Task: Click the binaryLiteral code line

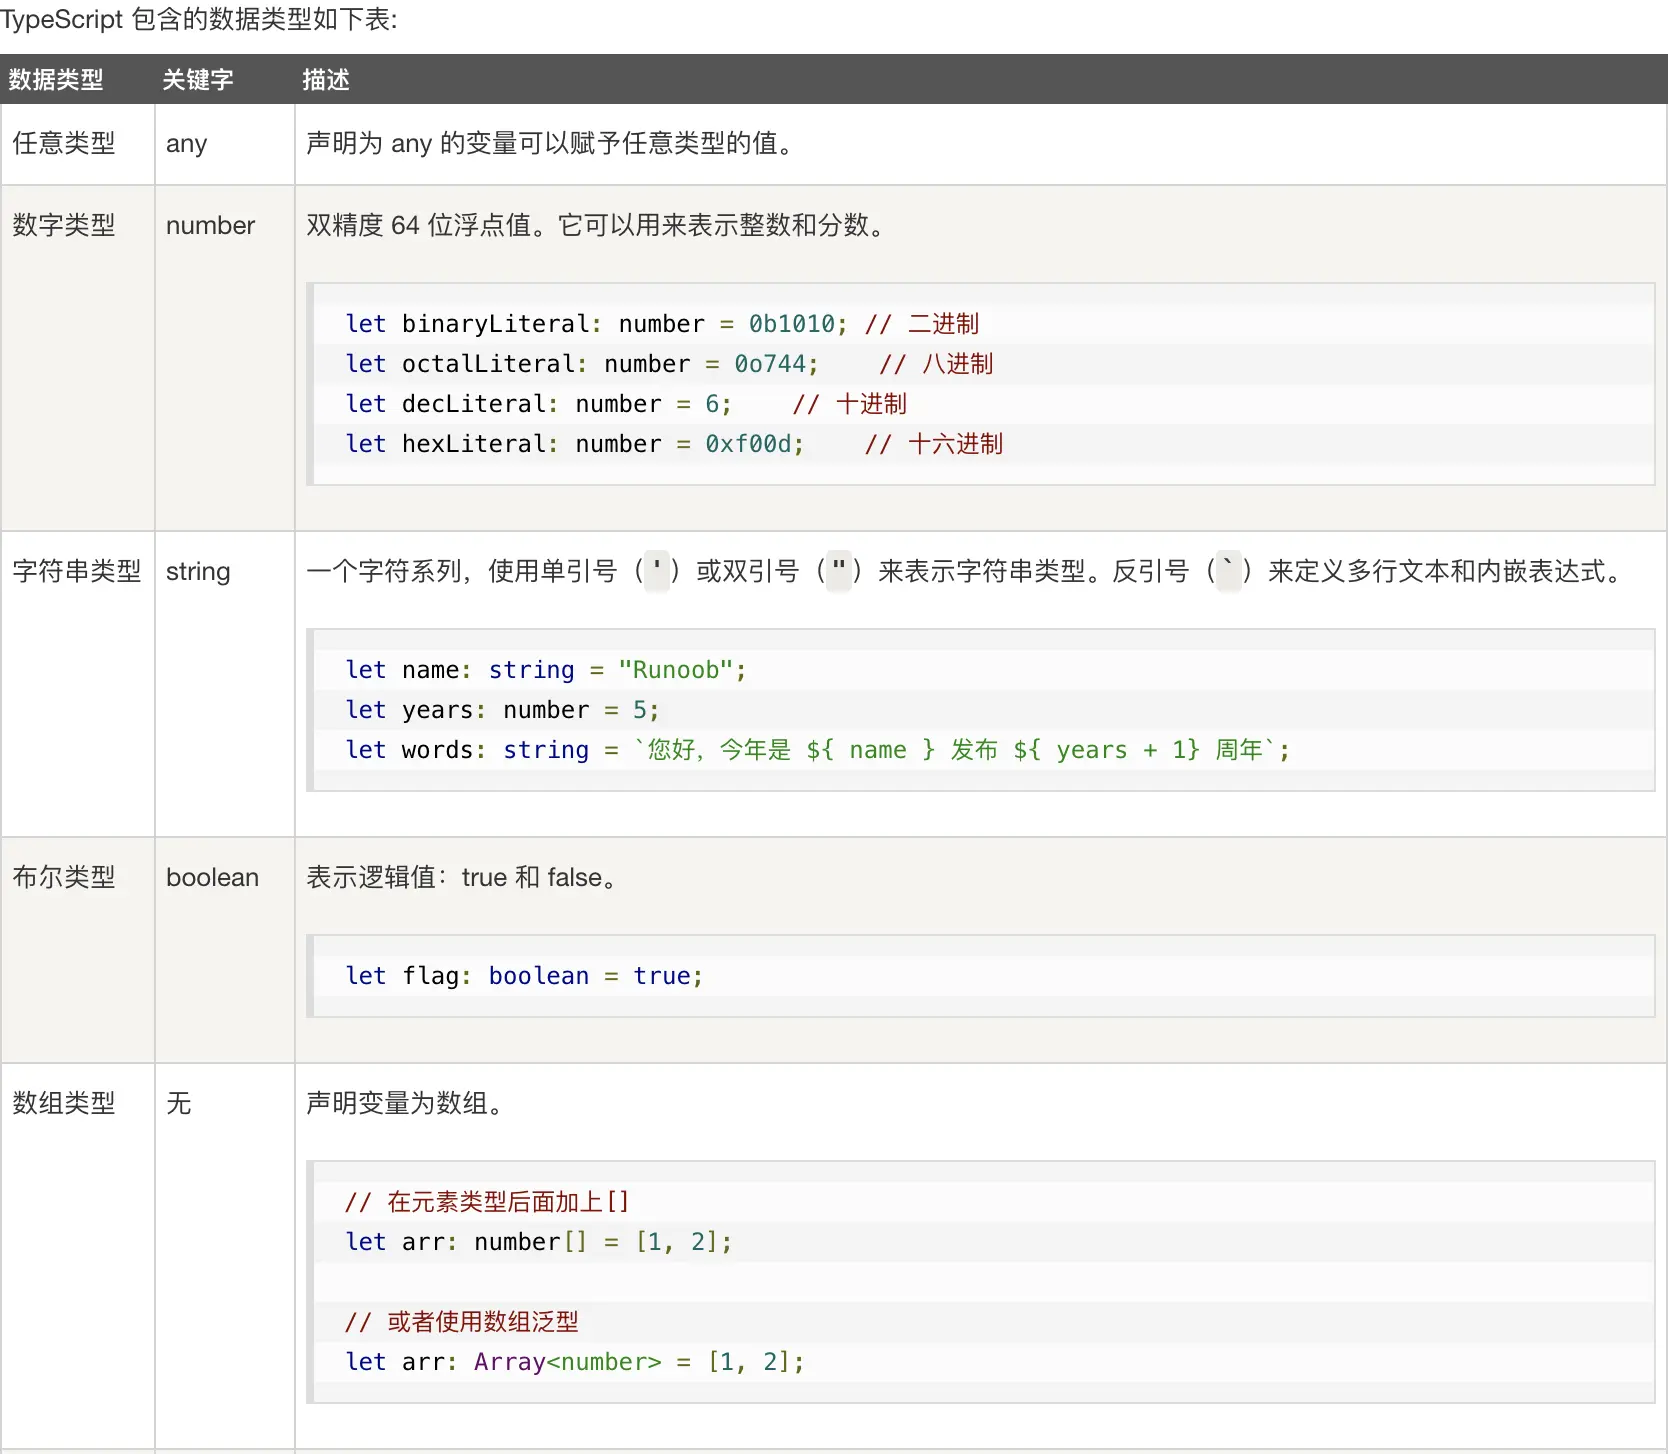Action: pyautogui.click(x=662, y=324)
